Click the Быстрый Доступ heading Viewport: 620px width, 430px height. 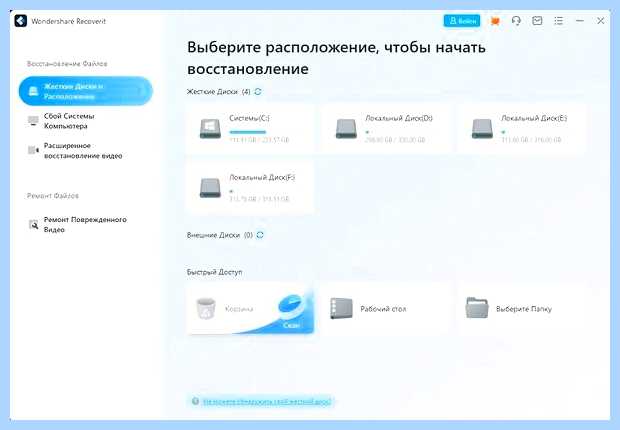tap(214, 272)
